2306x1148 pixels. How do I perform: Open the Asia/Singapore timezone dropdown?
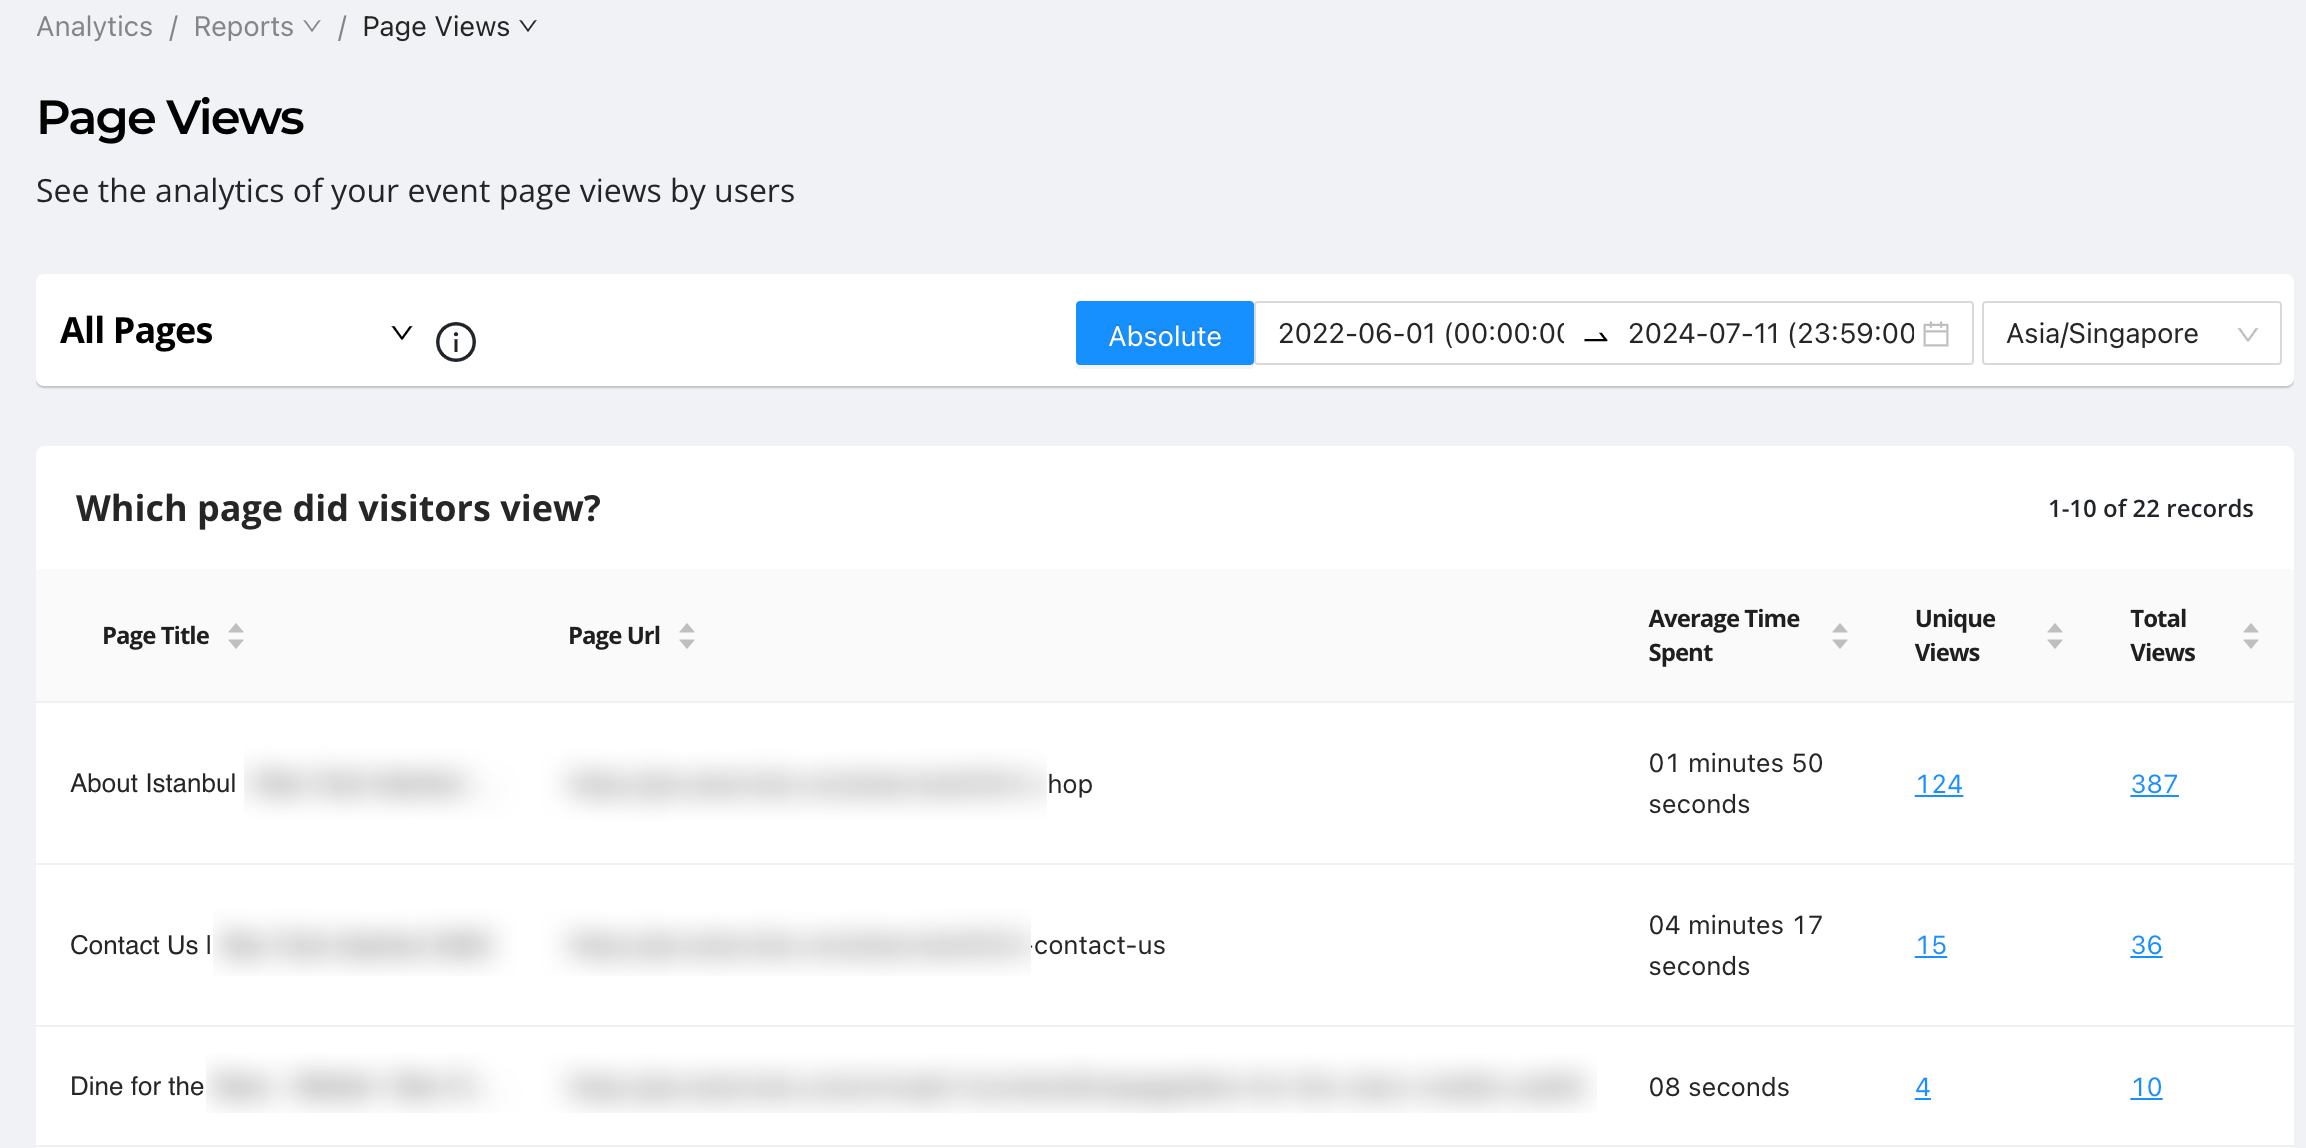click(x=2130, y=334)
